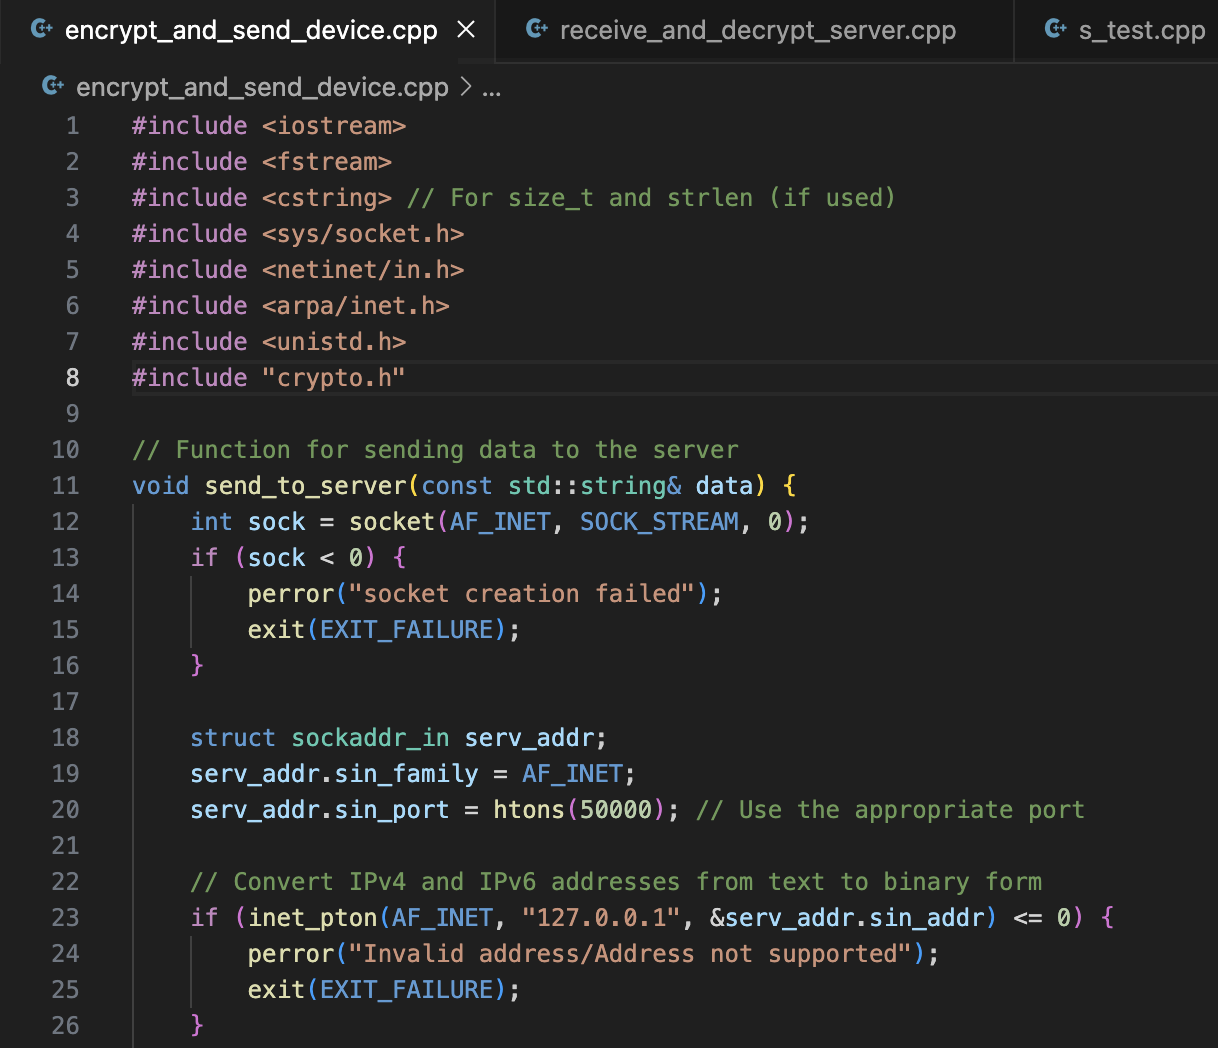Click the <cstring> header text
The height and width of the screenshot is (1048, 1218).
[327, 198]
